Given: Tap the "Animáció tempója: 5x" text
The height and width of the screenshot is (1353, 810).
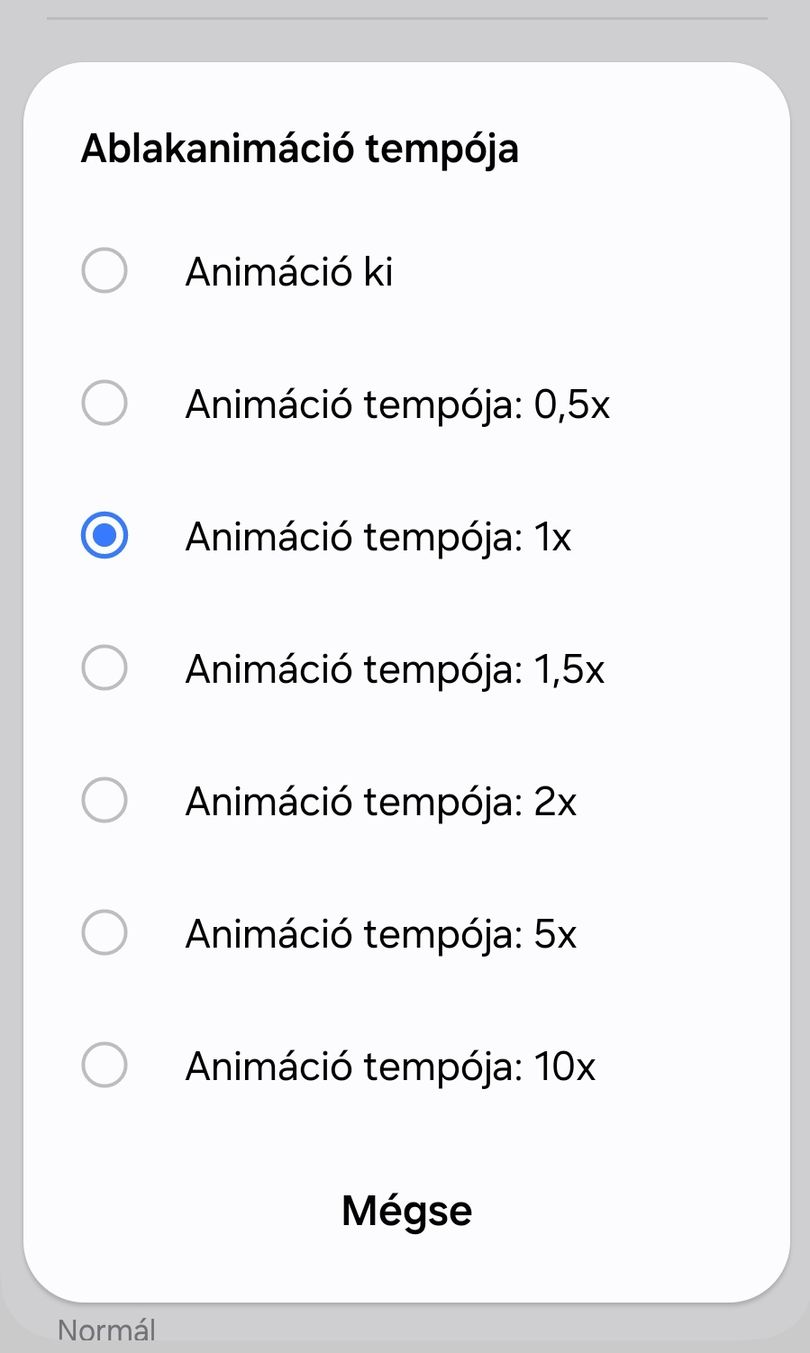Looking at the screenshot, I should 381,935.
